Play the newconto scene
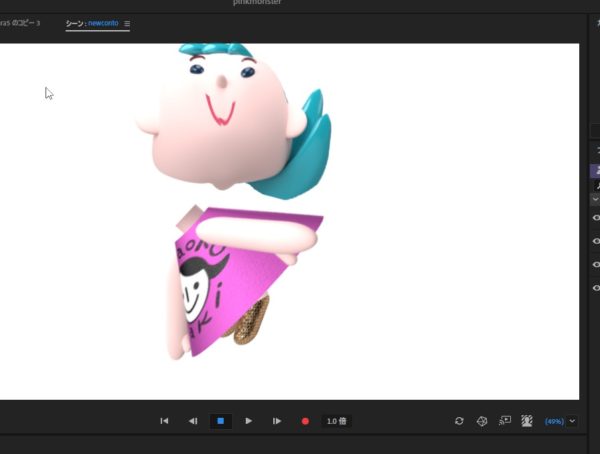This screenshot has width=600, height=454. tap(249, 421)
